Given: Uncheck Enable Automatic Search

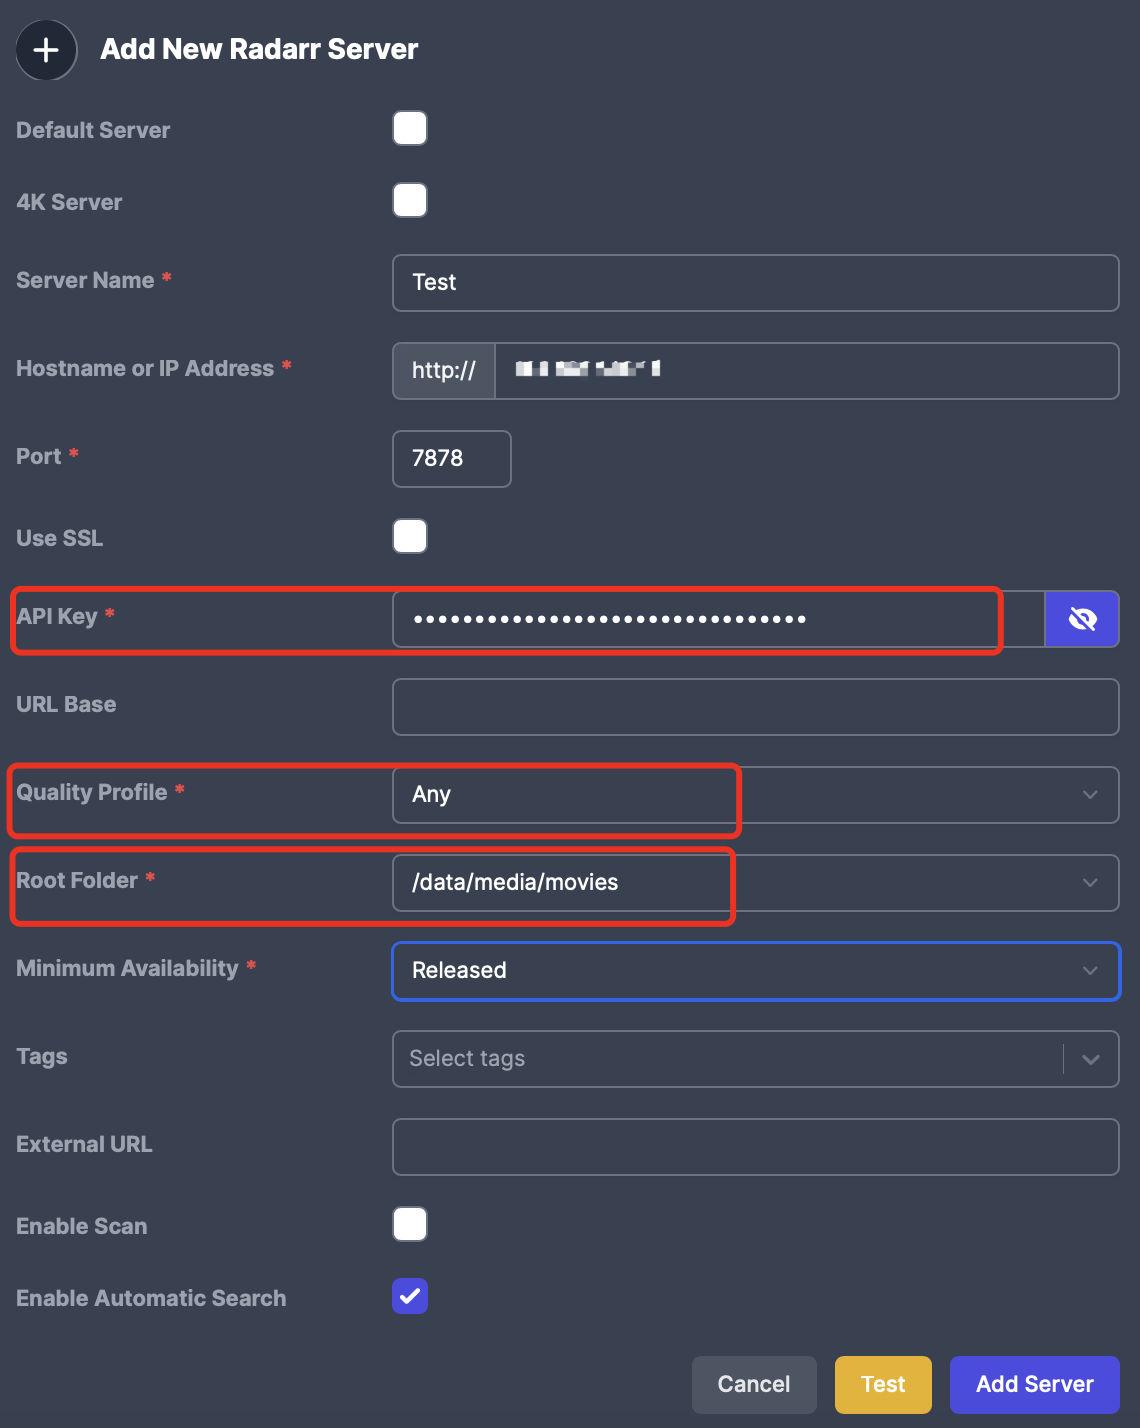Looking at the screenshot, I should (x=410, y=1297).
